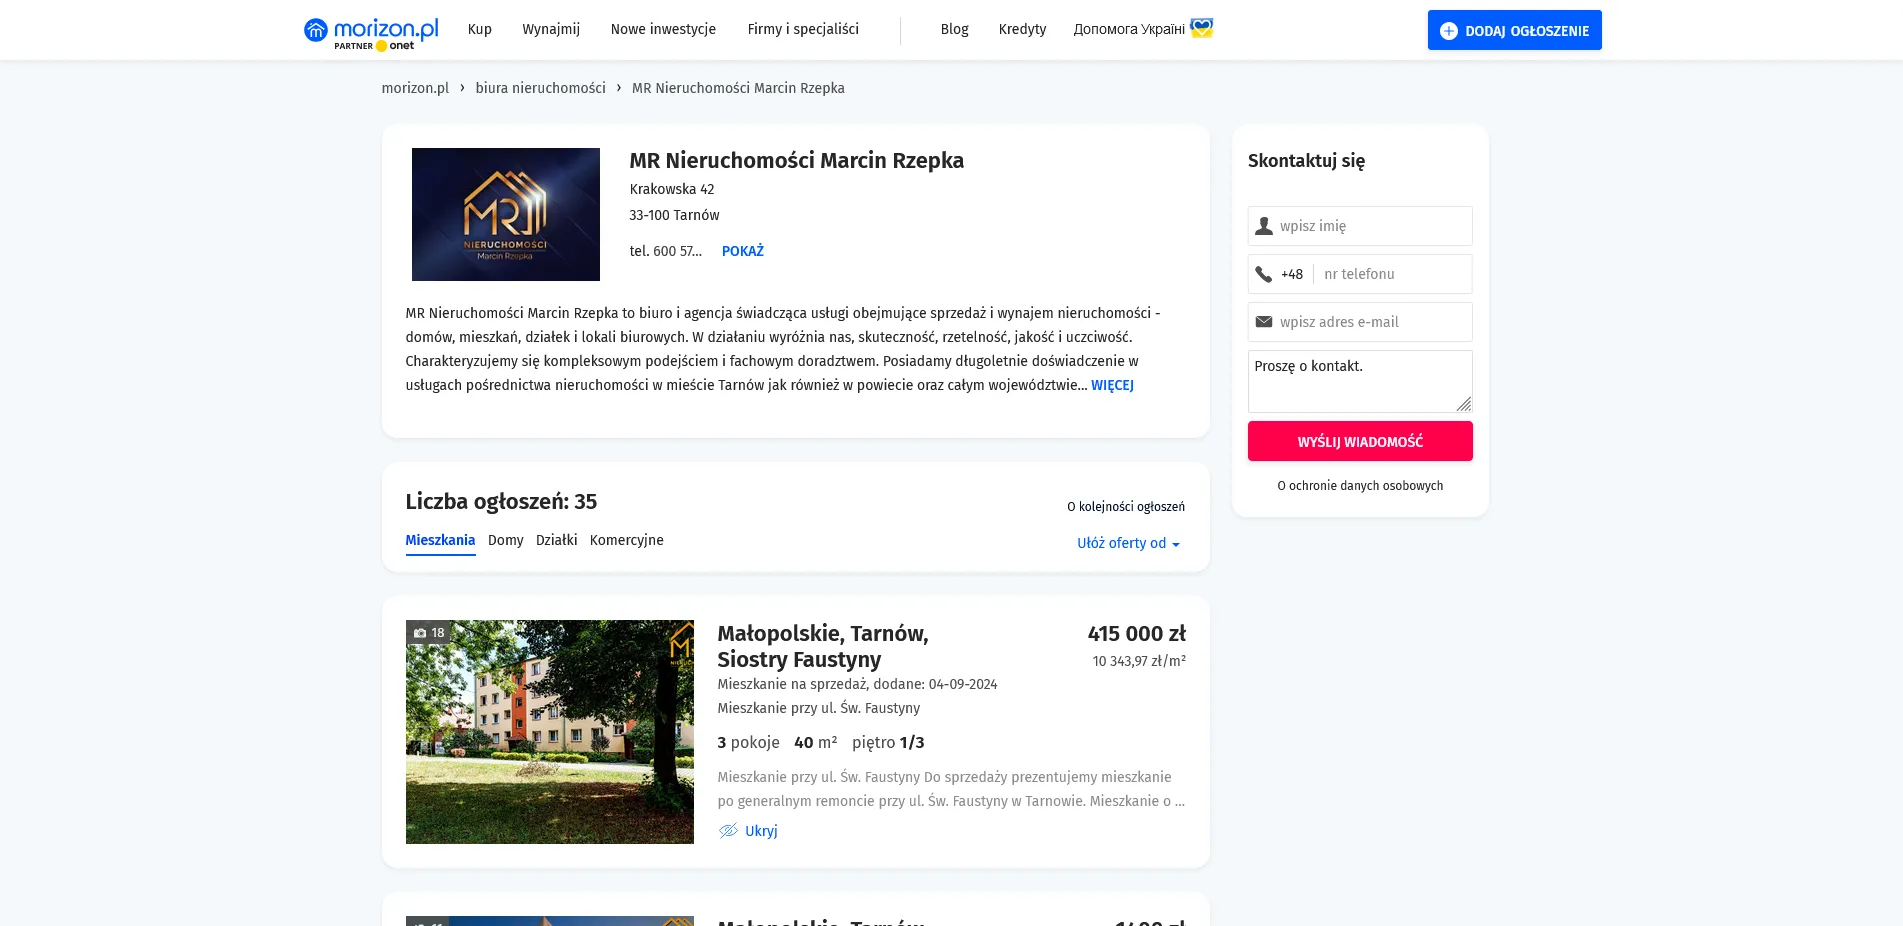This screenshot has width=1903, height=926.
Task: Switch to the Domy tab
Action: click(x=506, y=540)
